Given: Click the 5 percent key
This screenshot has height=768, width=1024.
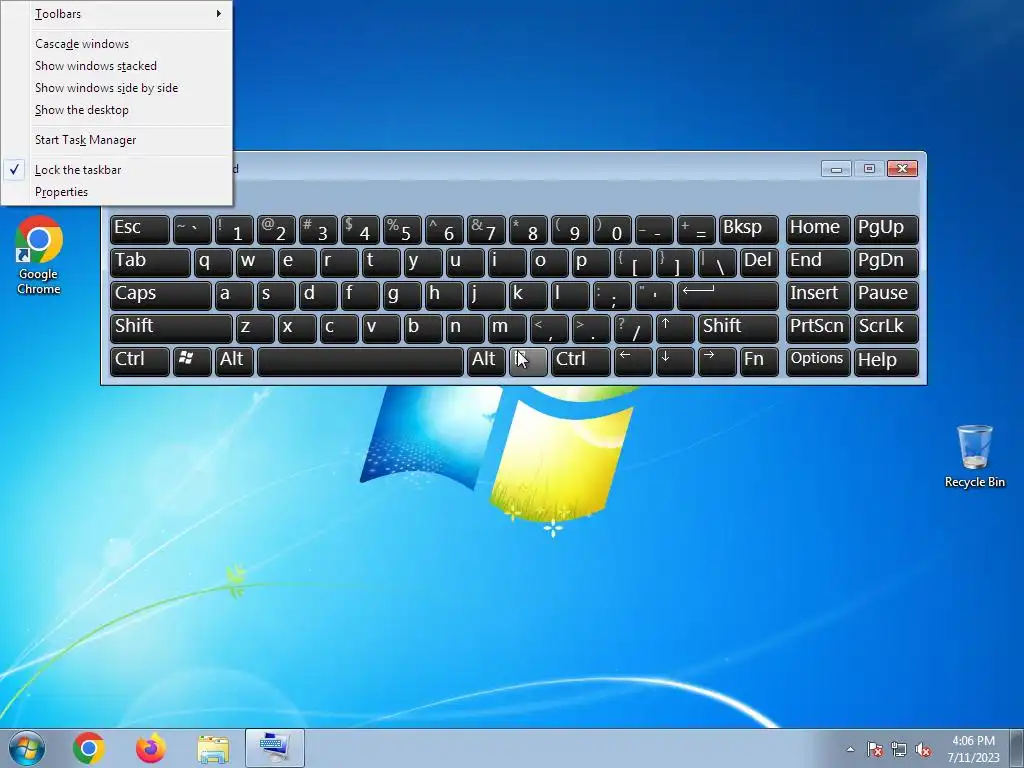Looking at the screenshot, I should coord(402,230).
